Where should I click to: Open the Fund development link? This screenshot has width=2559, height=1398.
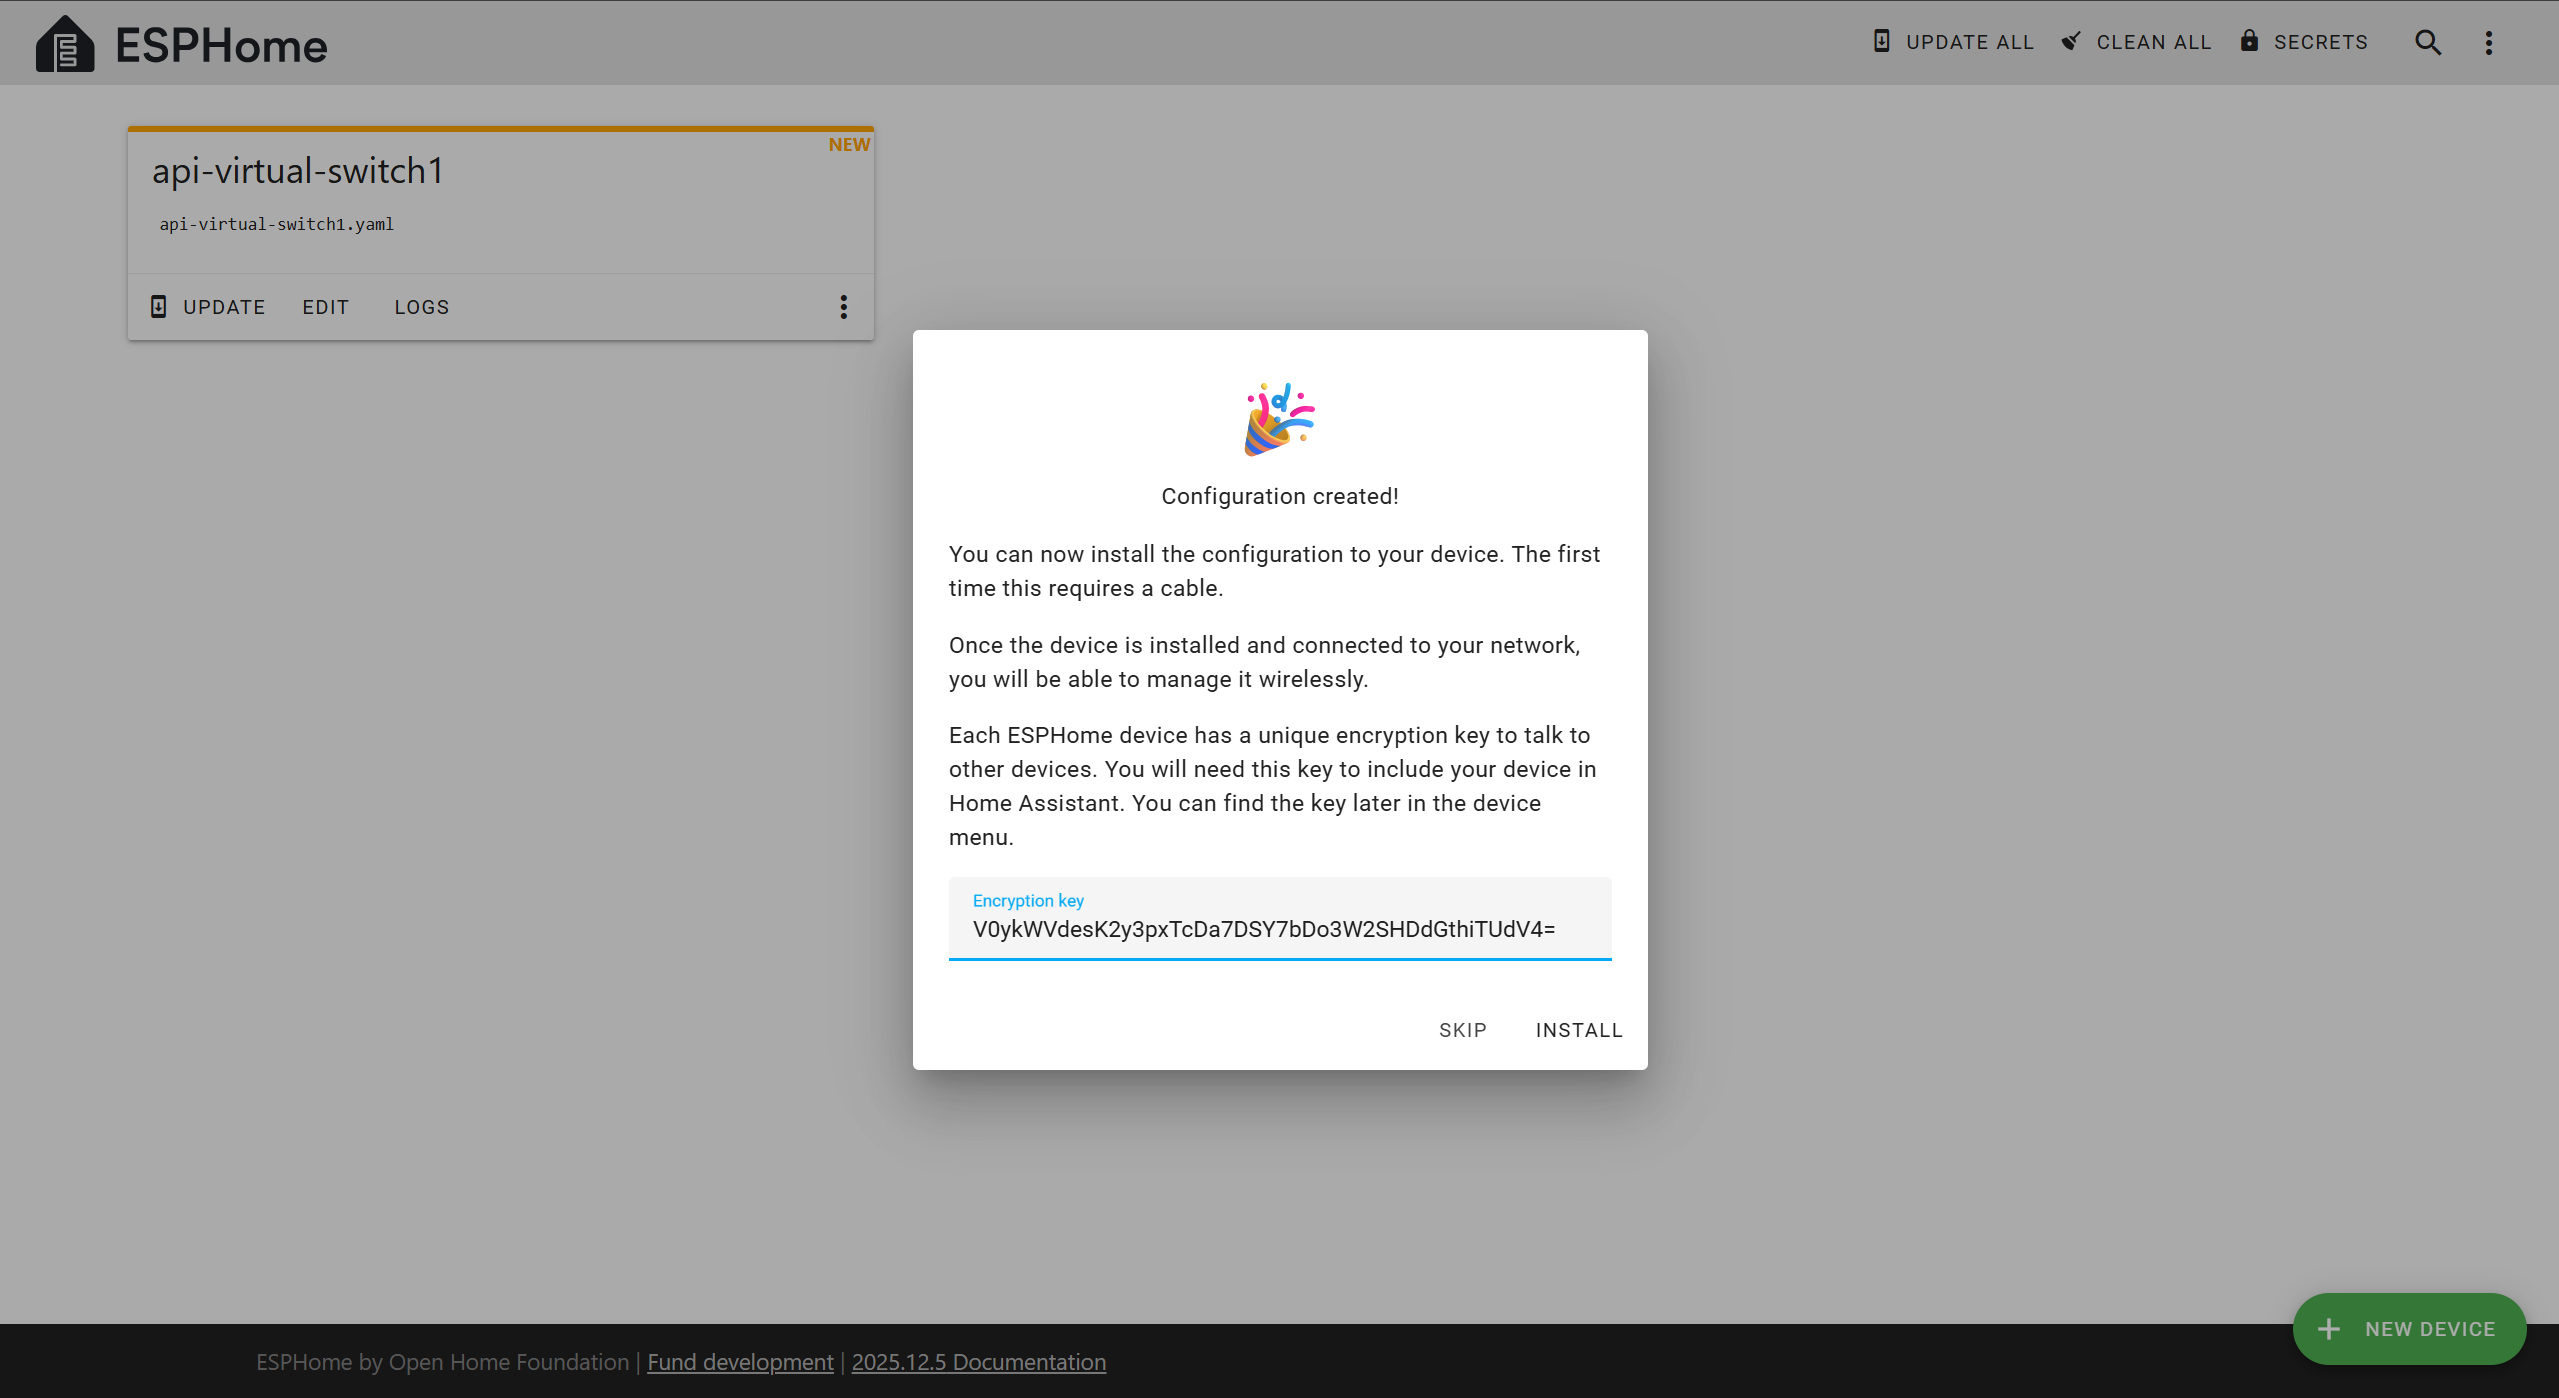[740, 1362]
